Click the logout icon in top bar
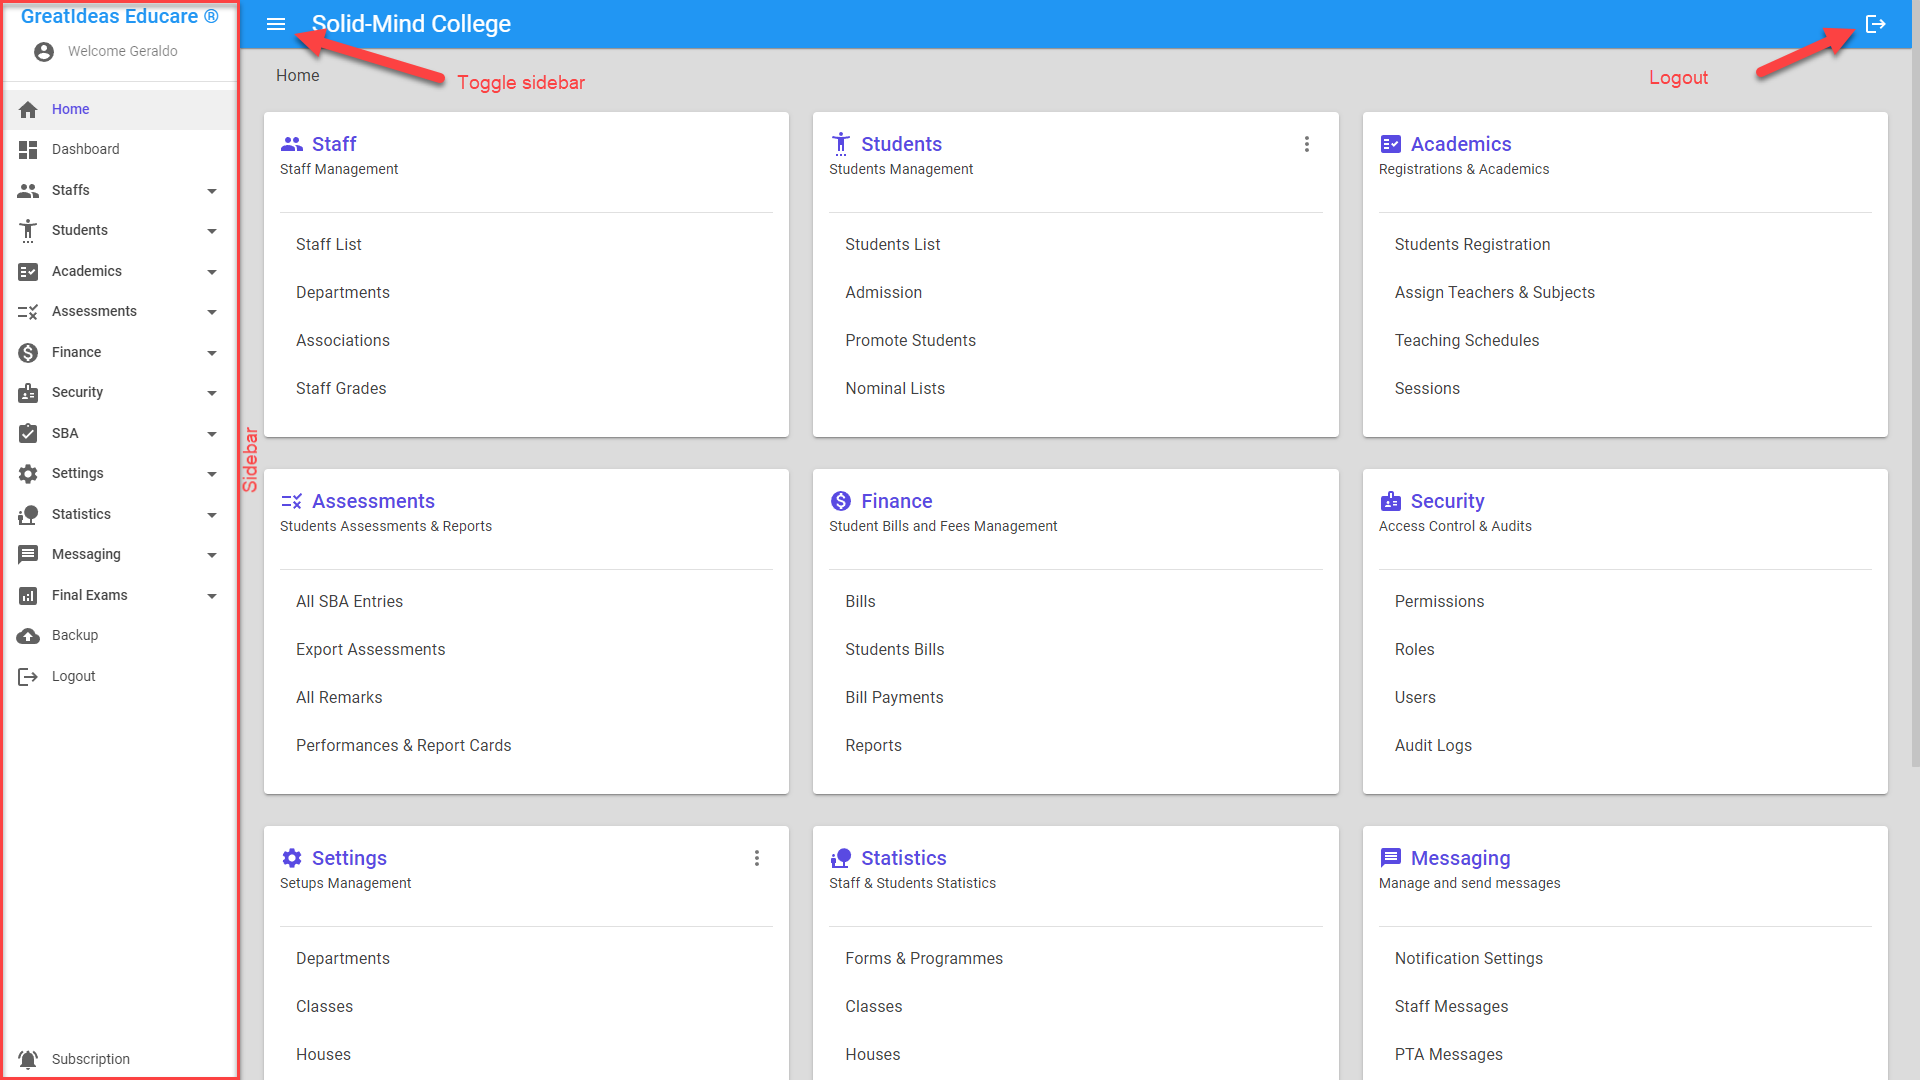Screen dimensions: 1920x1080 pos(1875,24)
